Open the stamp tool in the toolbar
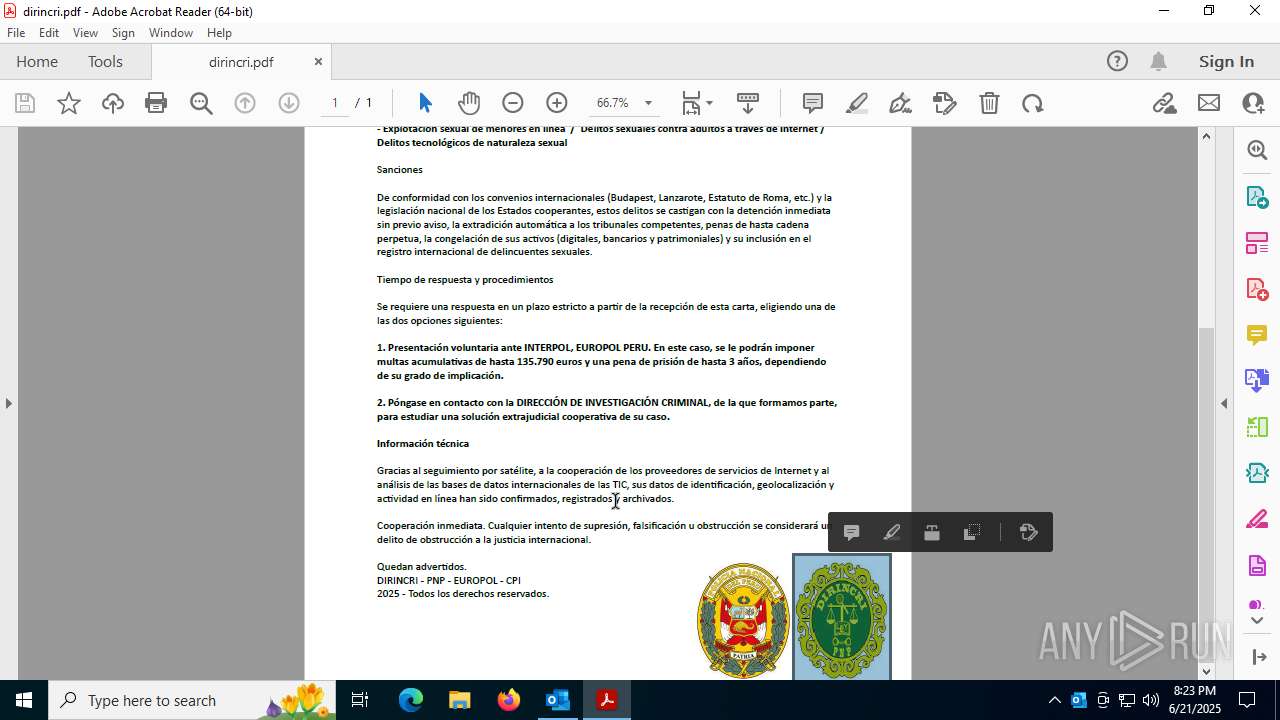Screen dimensions: 1280x720 (944, 103)
